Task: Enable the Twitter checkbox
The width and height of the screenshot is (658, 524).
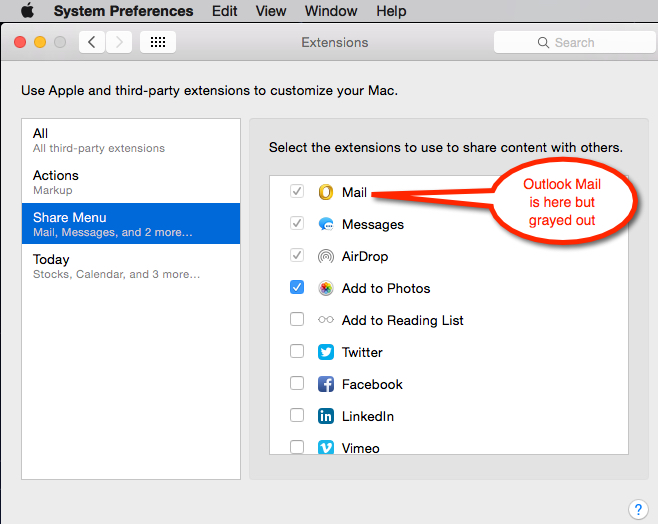Action: coord(297,351)
